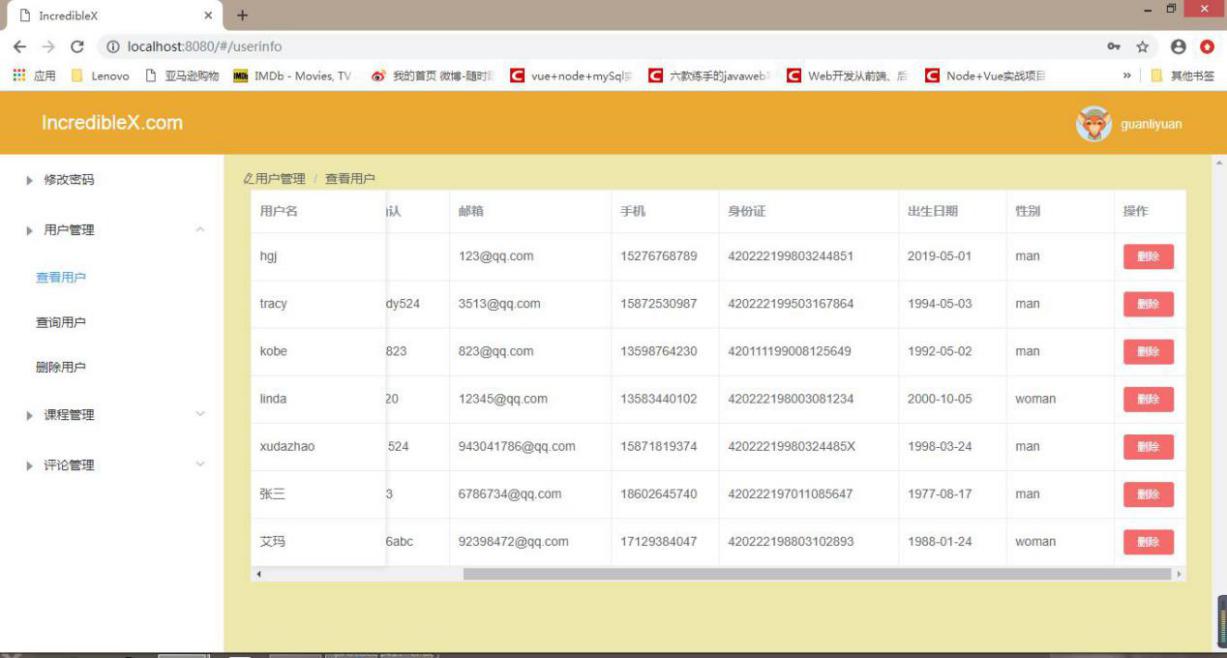The image size is (1227, 658).
Task: Click the user avatar icon in header
Action: click(1093, 124)
